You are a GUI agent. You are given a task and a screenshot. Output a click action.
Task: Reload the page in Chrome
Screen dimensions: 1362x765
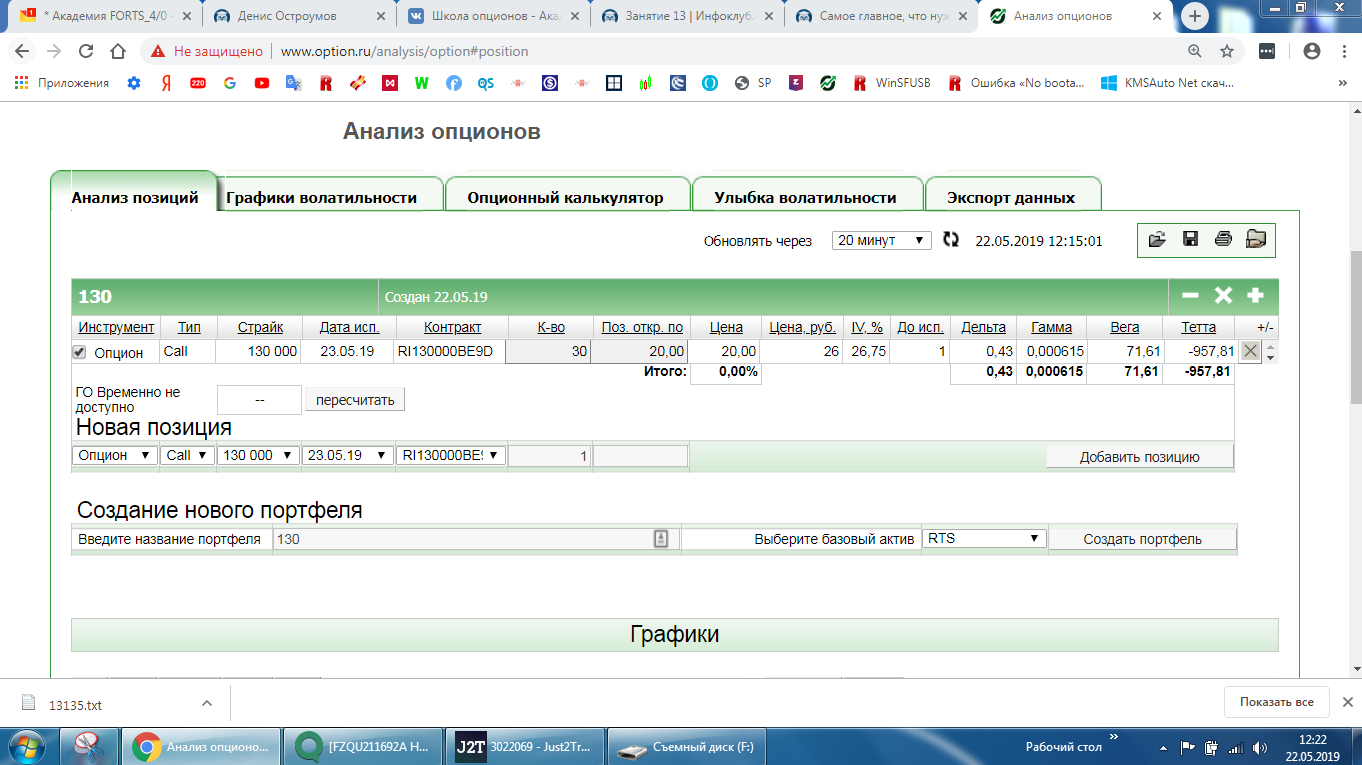click(x=86, y=51)
